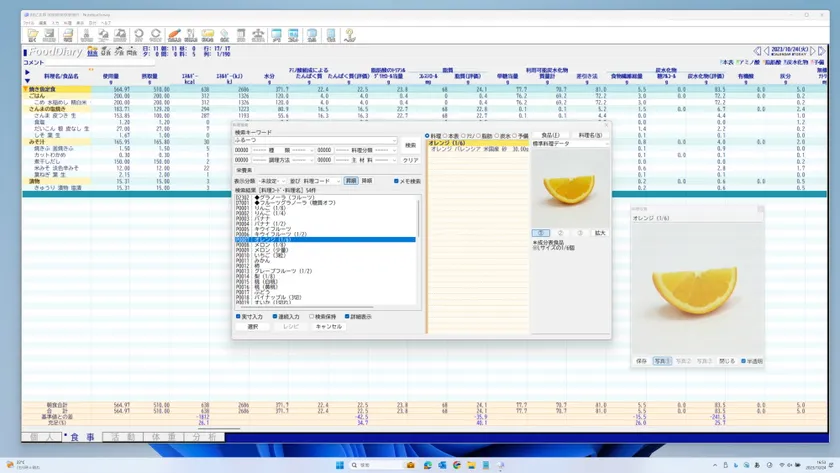Click the 検索 search button
This screenshot has height=473, width=840.
(x=410, y=146)
